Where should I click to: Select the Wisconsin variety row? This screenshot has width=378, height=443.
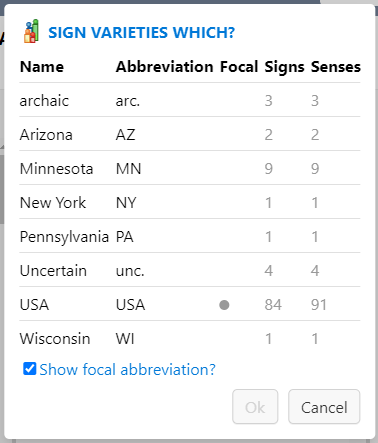[x=190, y=338]
